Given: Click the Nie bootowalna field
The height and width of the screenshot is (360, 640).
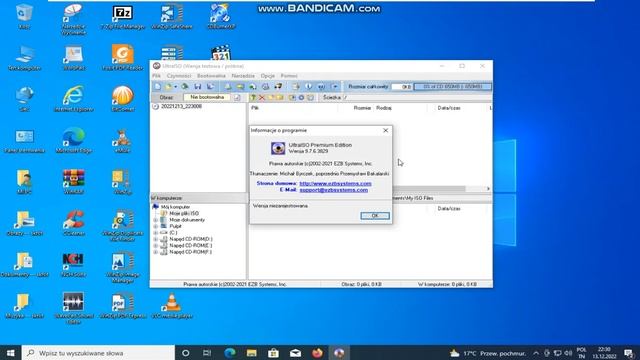Looking at the screenshot, I should 207,97.
